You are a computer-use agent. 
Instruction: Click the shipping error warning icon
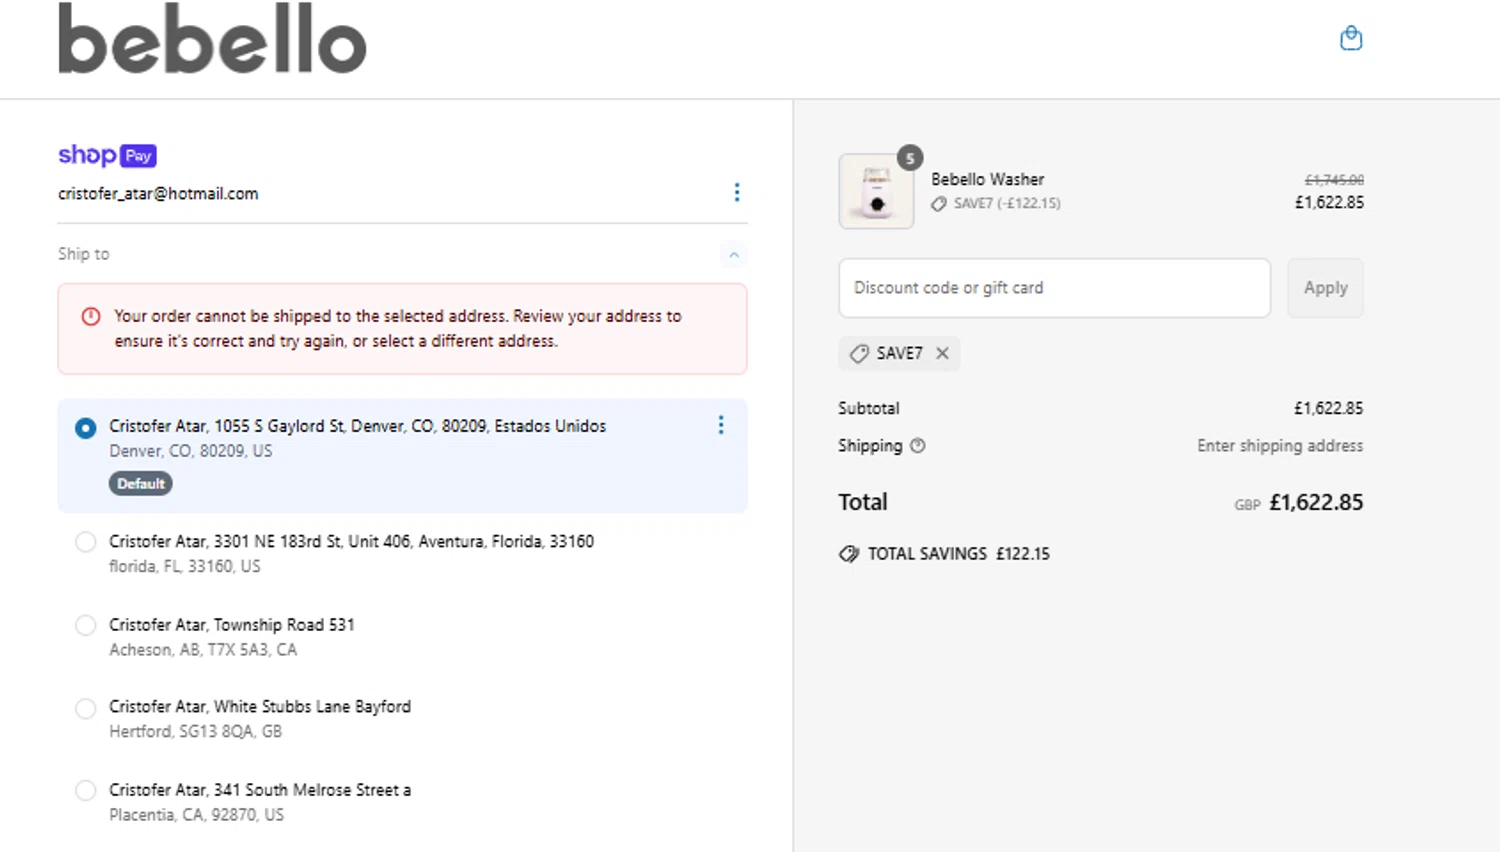pos(91,316)
